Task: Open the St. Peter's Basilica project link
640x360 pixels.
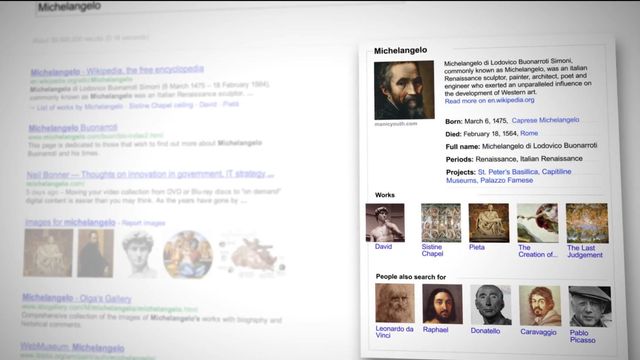Action: coord(508,172)
